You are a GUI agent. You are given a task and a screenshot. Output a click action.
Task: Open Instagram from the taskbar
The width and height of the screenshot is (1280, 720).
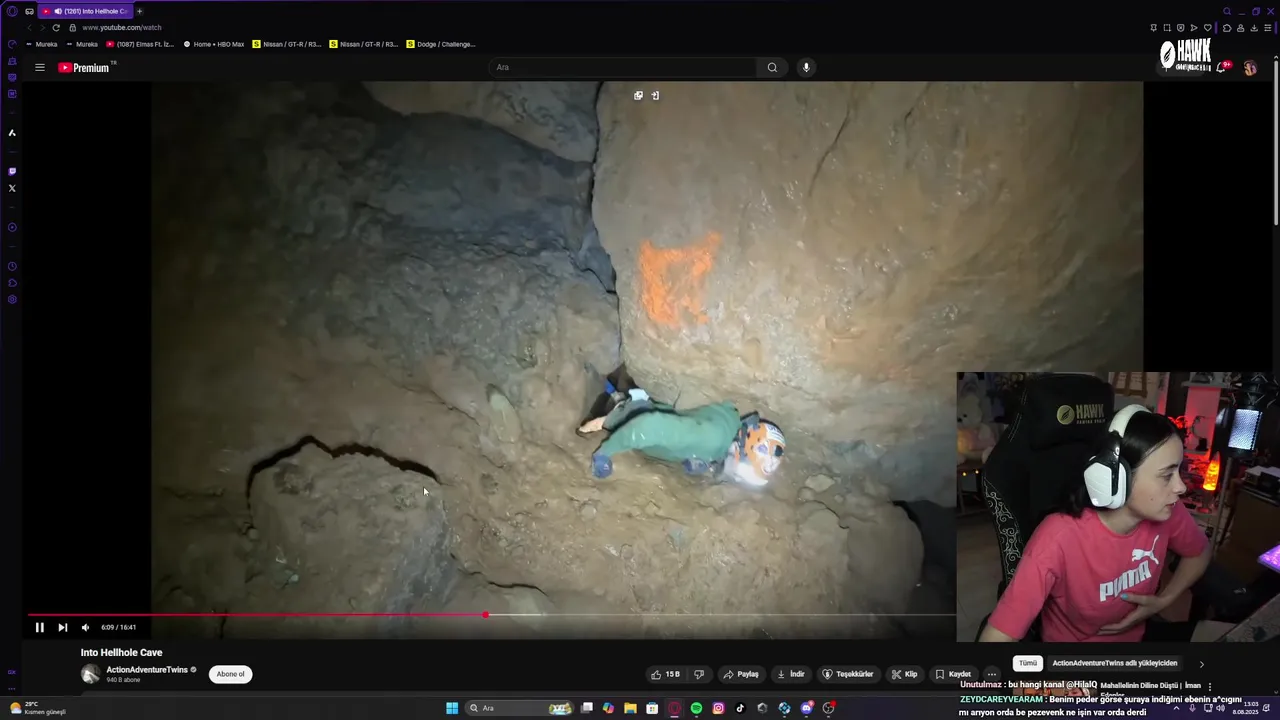pyautogui.click(x=718, y=708)
